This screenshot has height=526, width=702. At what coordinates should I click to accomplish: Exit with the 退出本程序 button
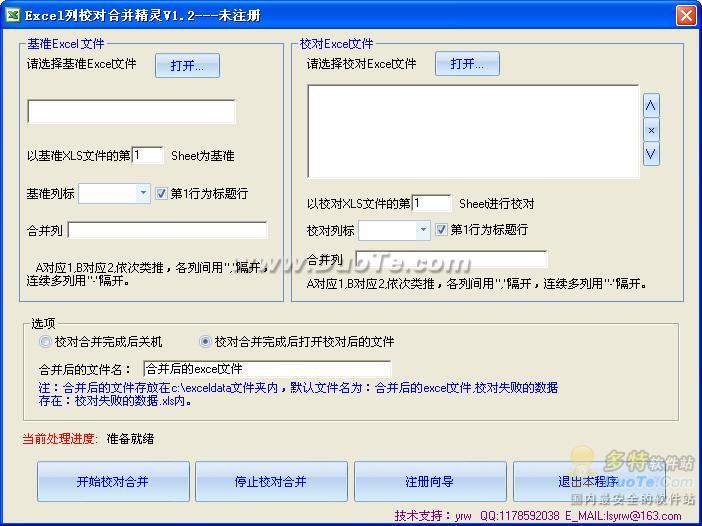coord(588,482)
